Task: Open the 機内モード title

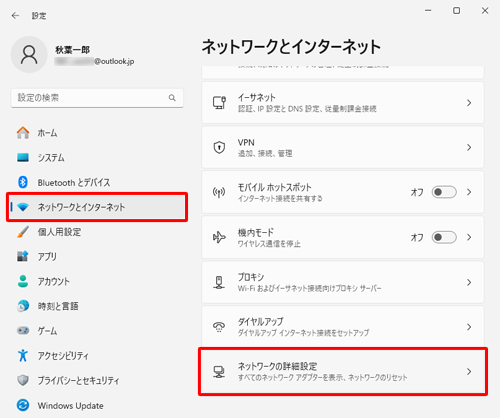Action: [x=256, y=232]
